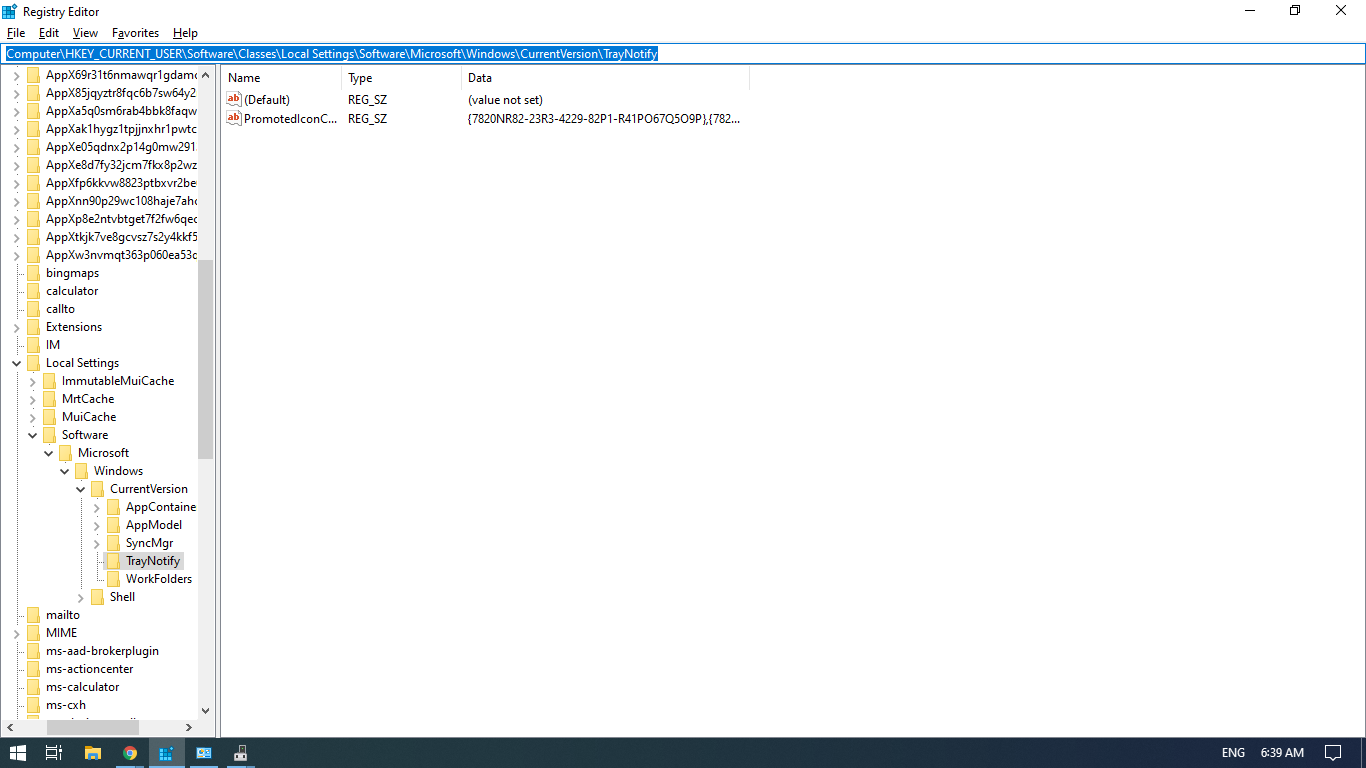Expand the AppModel node
The image size is (1366, 768).
coord(97,525)
